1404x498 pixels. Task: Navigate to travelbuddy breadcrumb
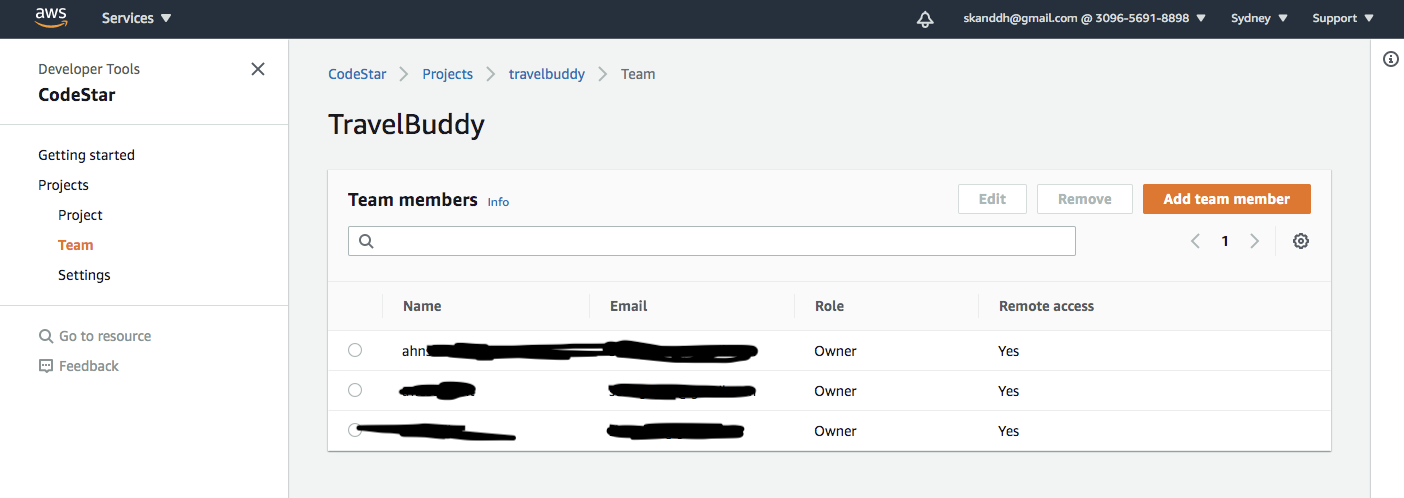tap(547, 74)
